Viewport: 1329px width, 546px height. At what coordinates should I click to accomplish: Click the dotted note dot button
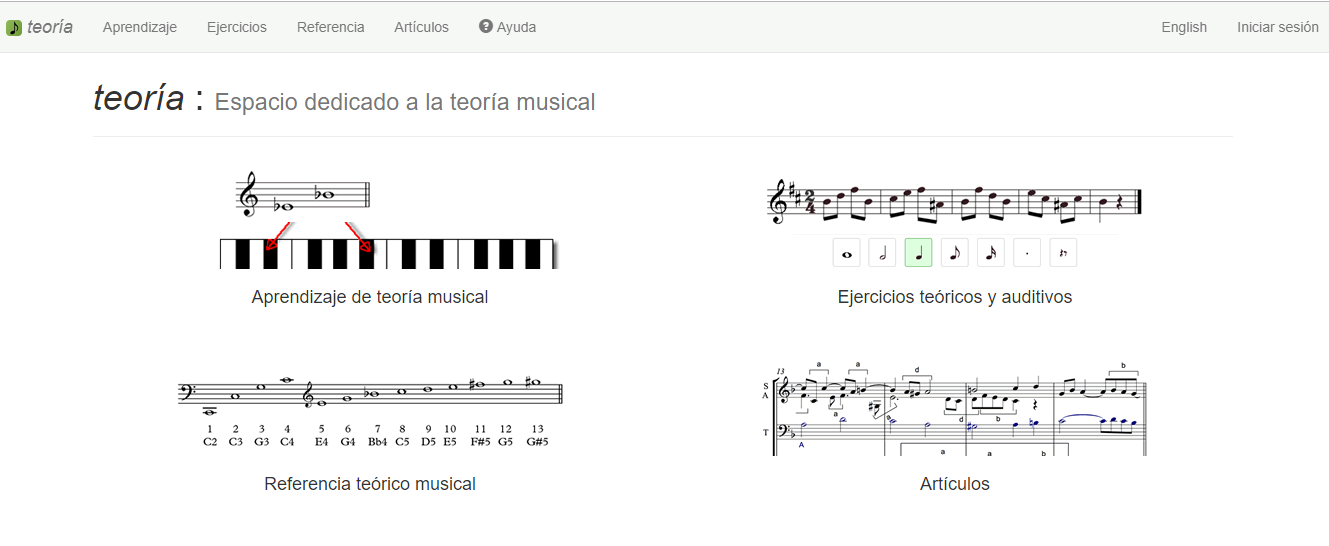pyautogui.click(x=1027, y=254)
